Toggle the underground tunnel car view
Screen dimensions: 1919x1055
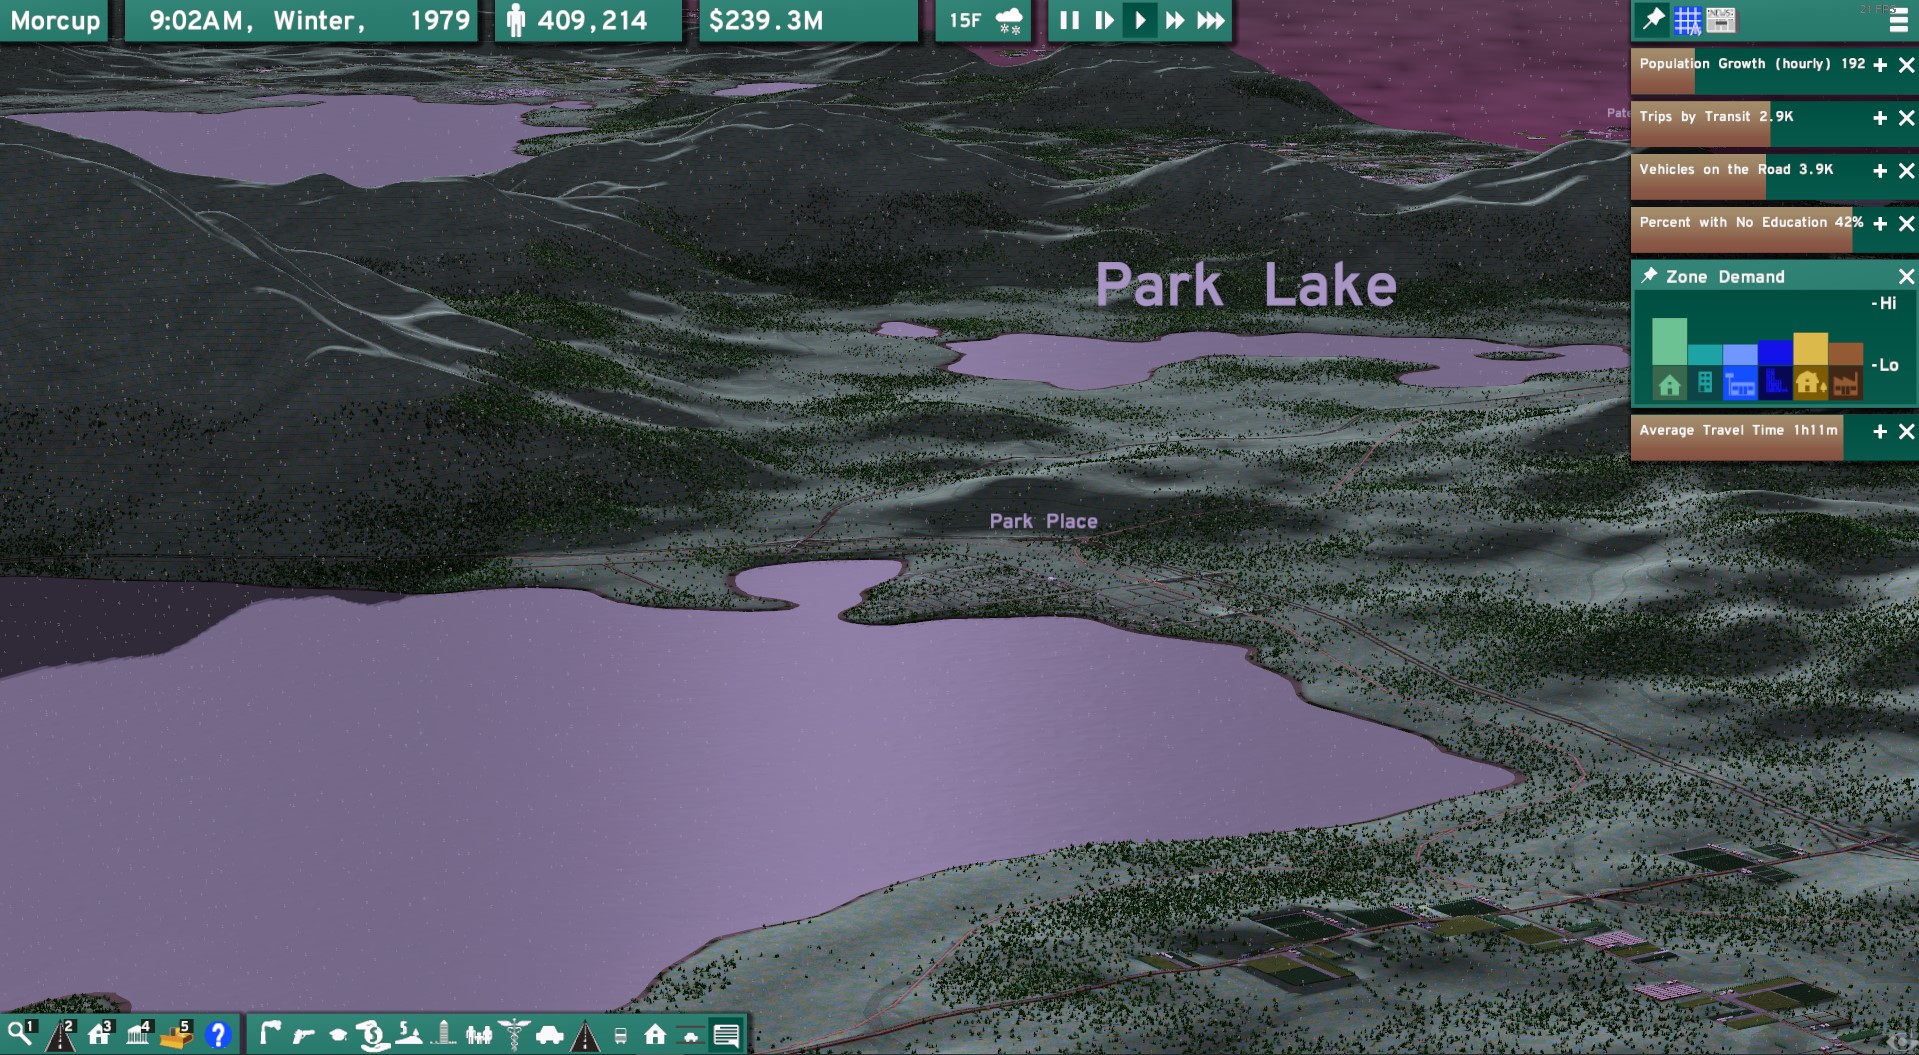[x=690, y=1035]
